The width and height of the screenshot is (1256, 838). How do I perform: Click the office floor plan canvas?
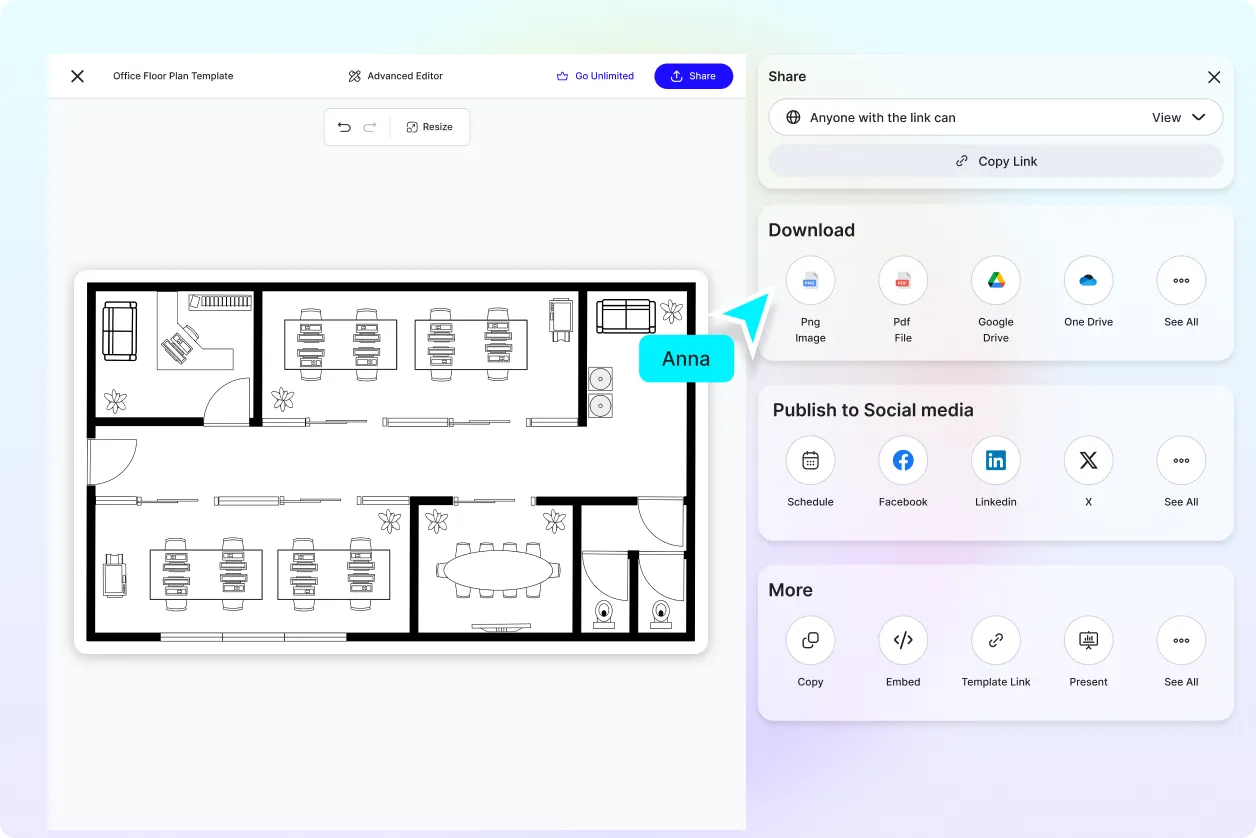391,462
